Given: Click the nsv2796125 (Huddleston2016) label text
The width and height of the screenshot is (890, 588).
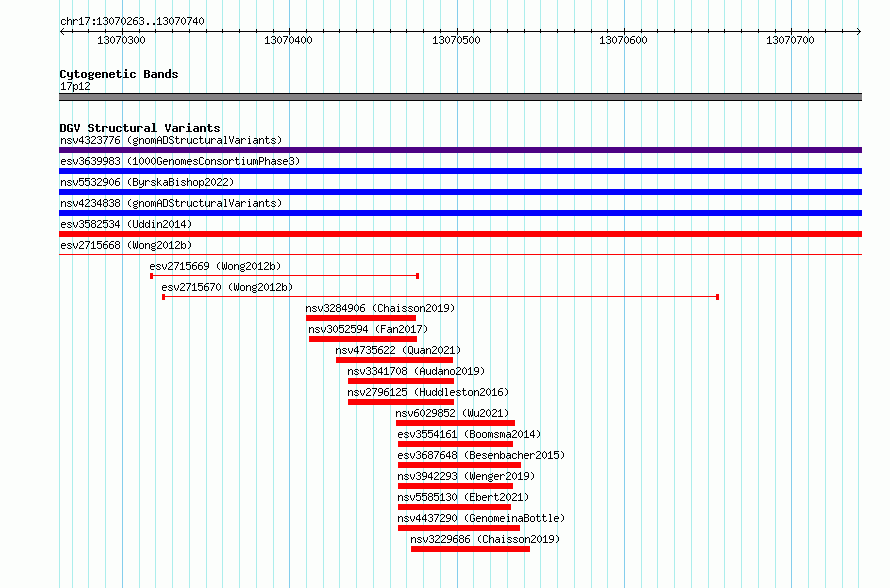Looking at the screenshot, I should [428, 392].
